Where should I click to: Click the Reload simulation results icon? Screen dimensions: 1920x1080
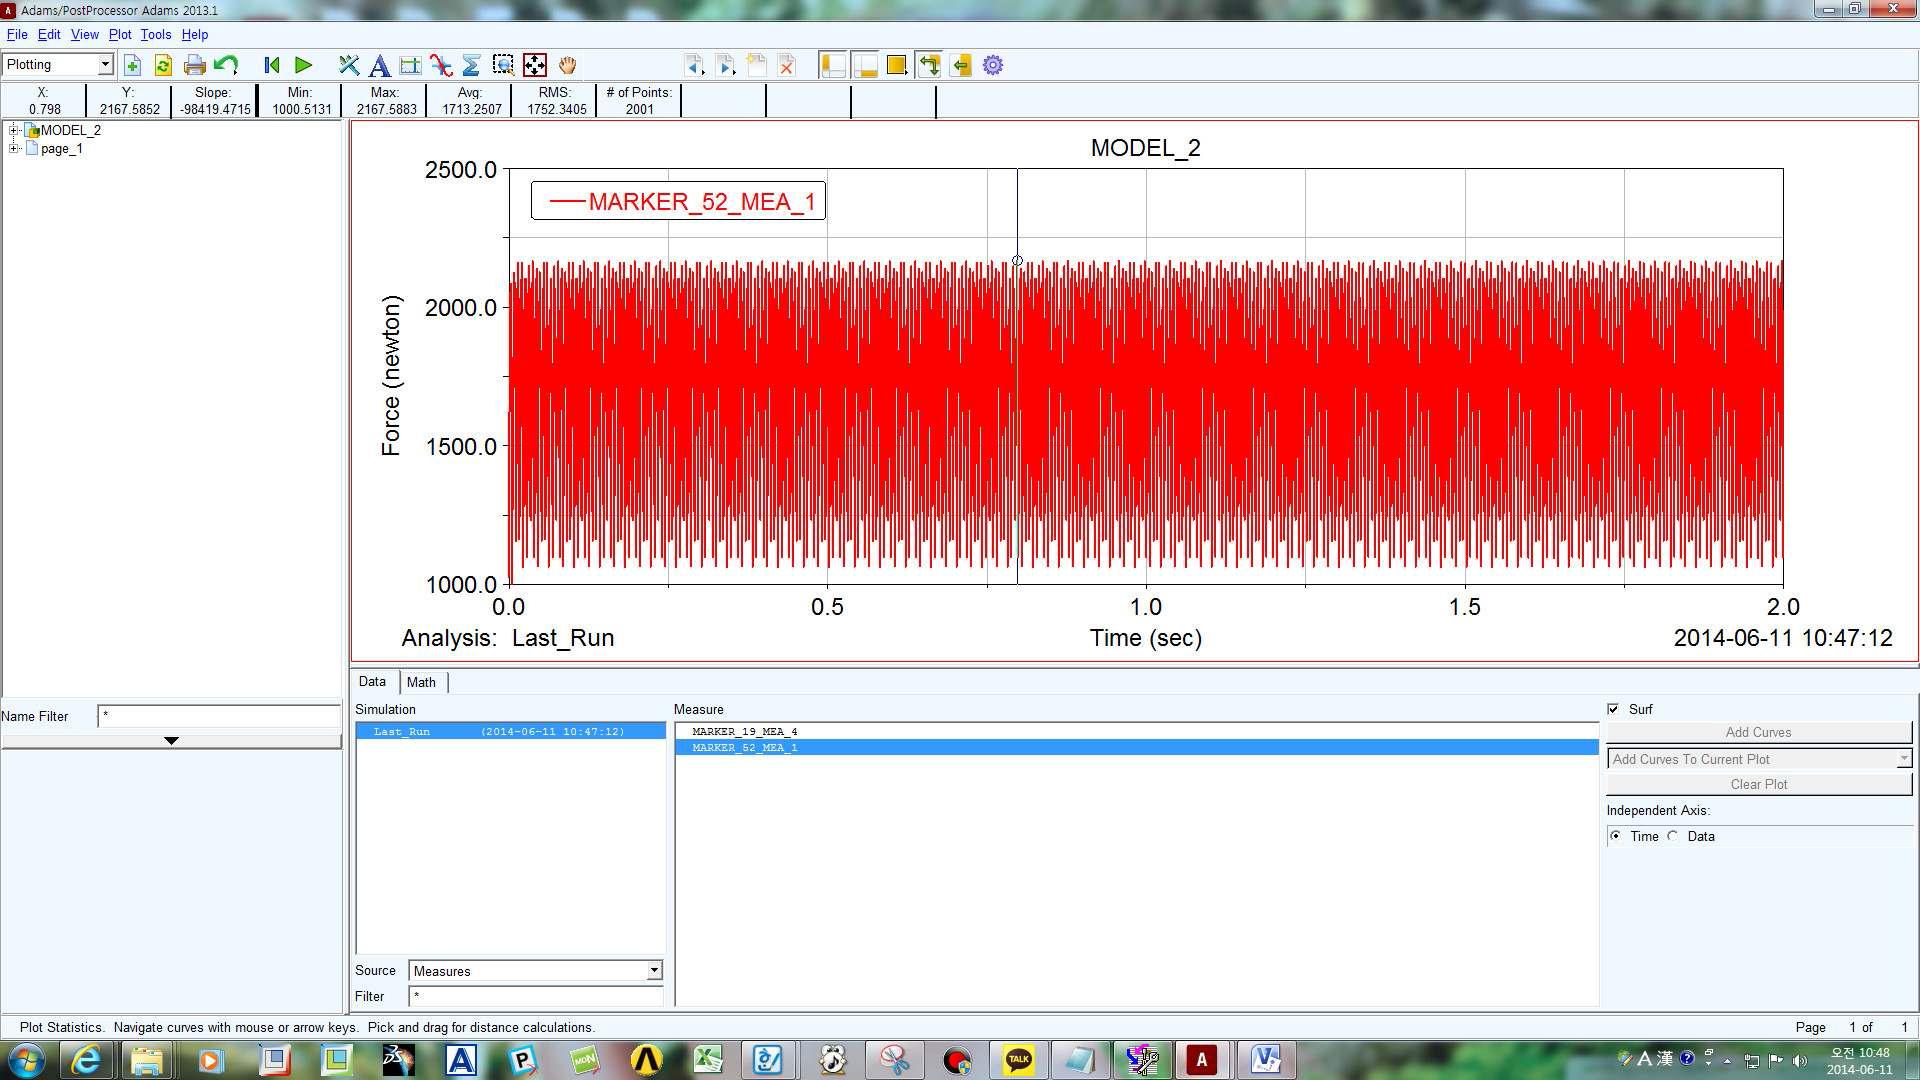pos(163,66)
